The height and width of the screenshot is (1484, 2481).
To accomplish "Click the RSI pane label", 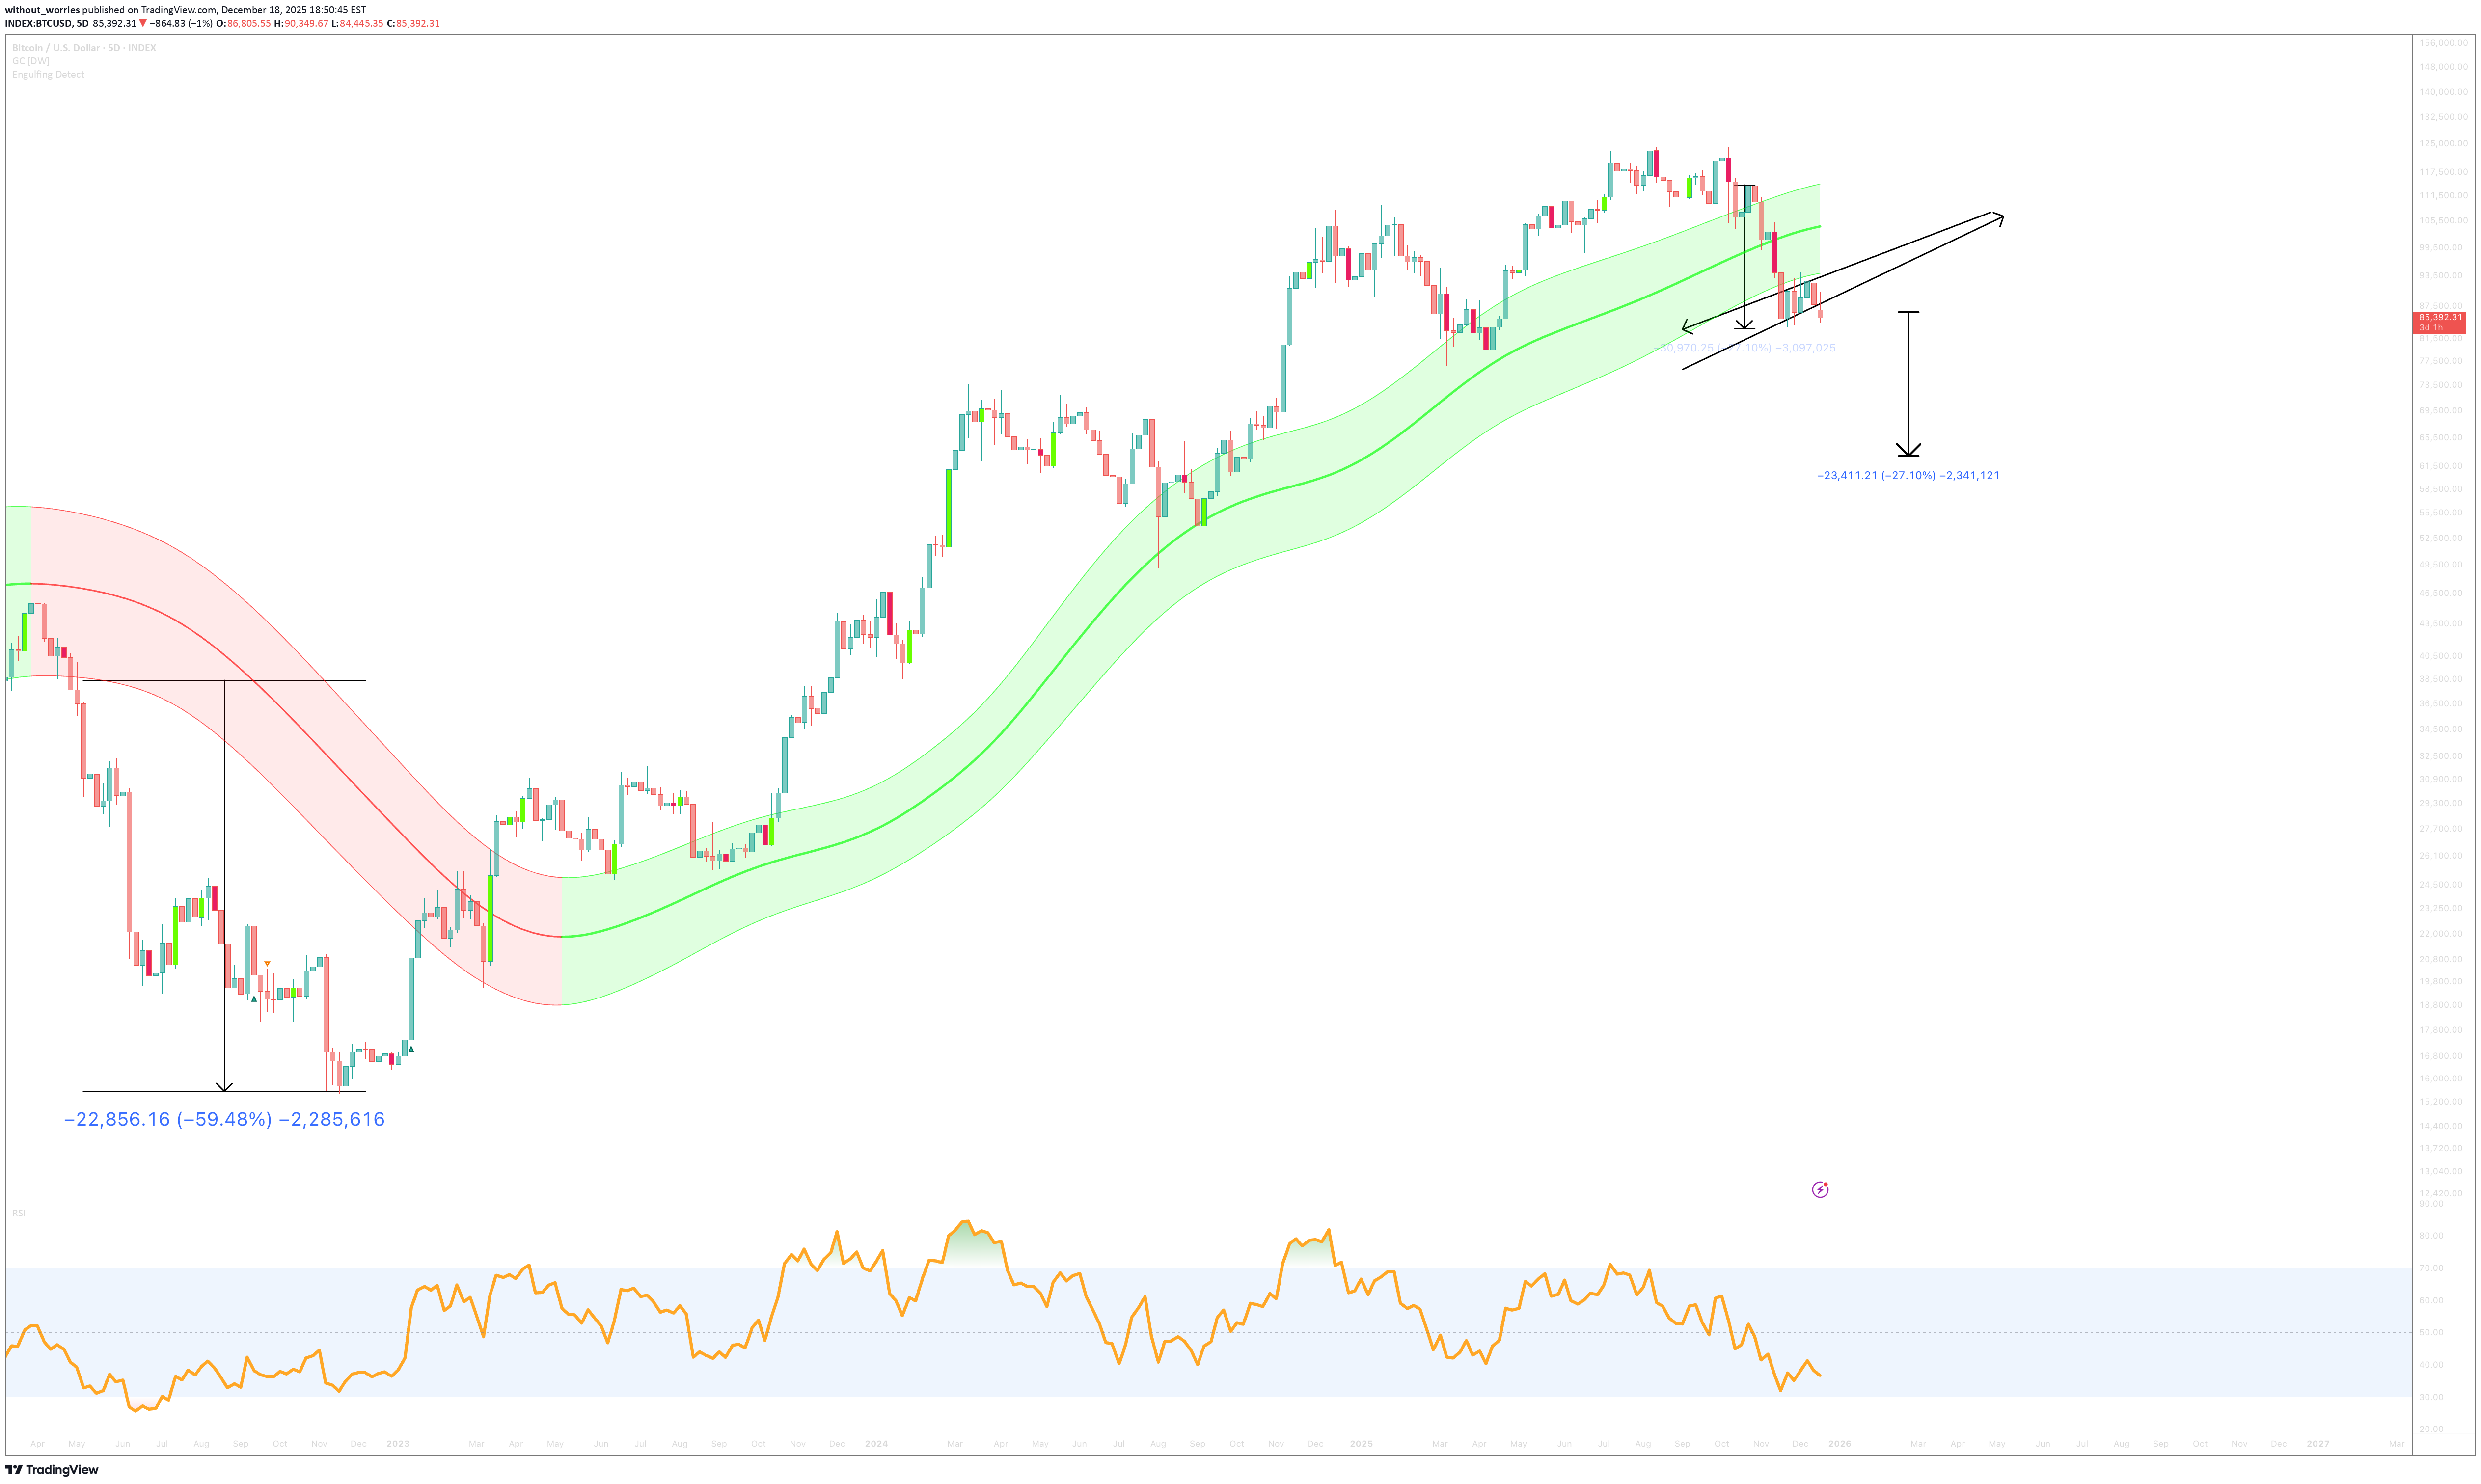I will pyautogui.click(x=19, y=1213).
